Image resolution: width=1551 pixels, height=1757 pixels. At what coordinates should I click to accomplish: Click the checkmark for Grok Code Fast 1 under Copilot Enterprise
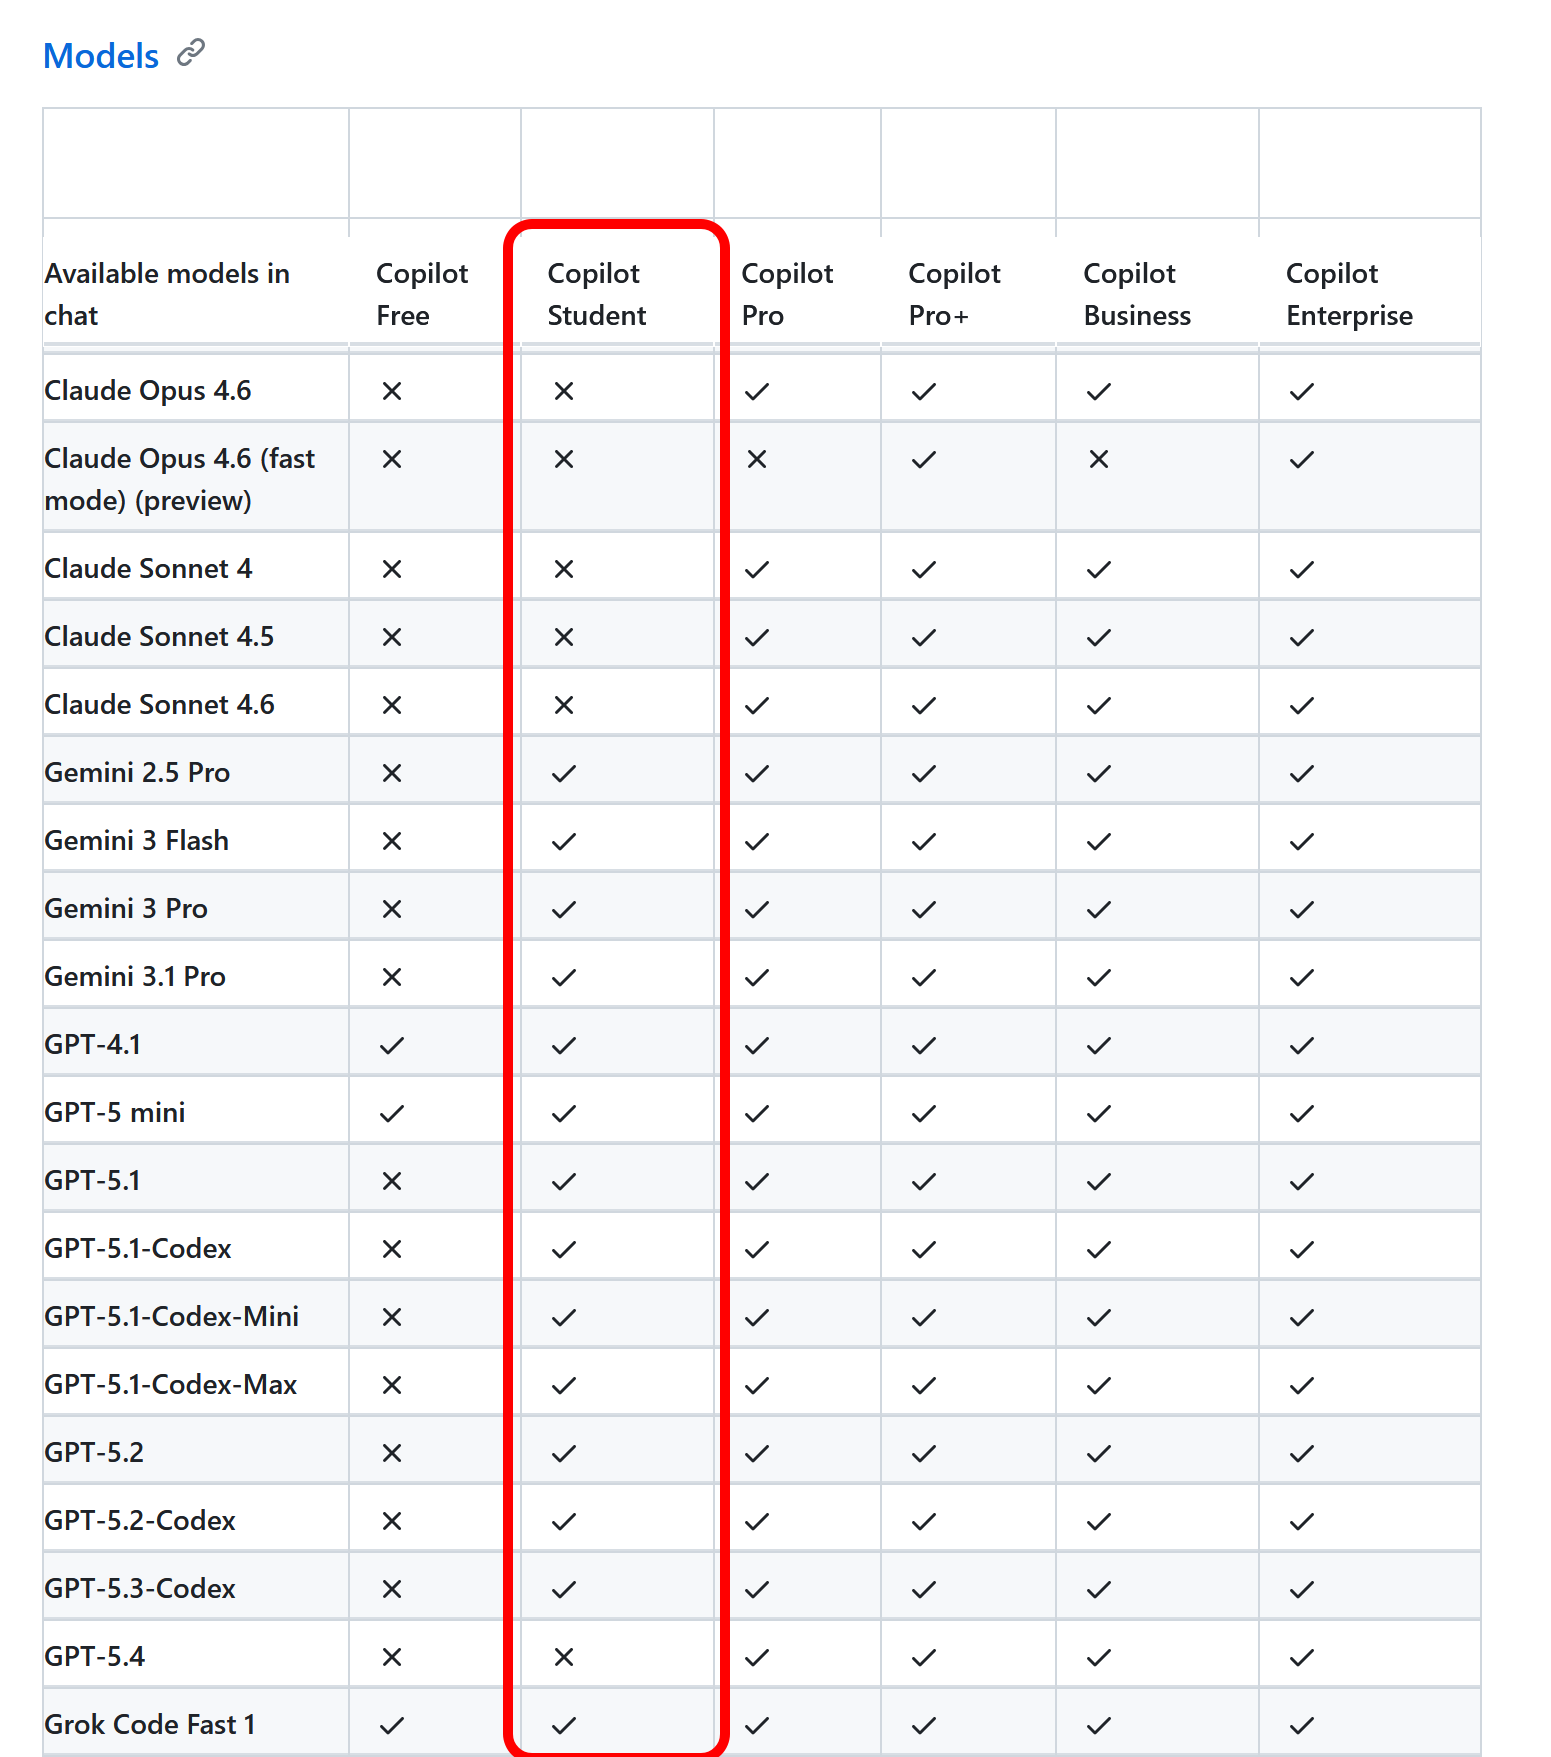pyautogui.click(x=1301, y=1725)
